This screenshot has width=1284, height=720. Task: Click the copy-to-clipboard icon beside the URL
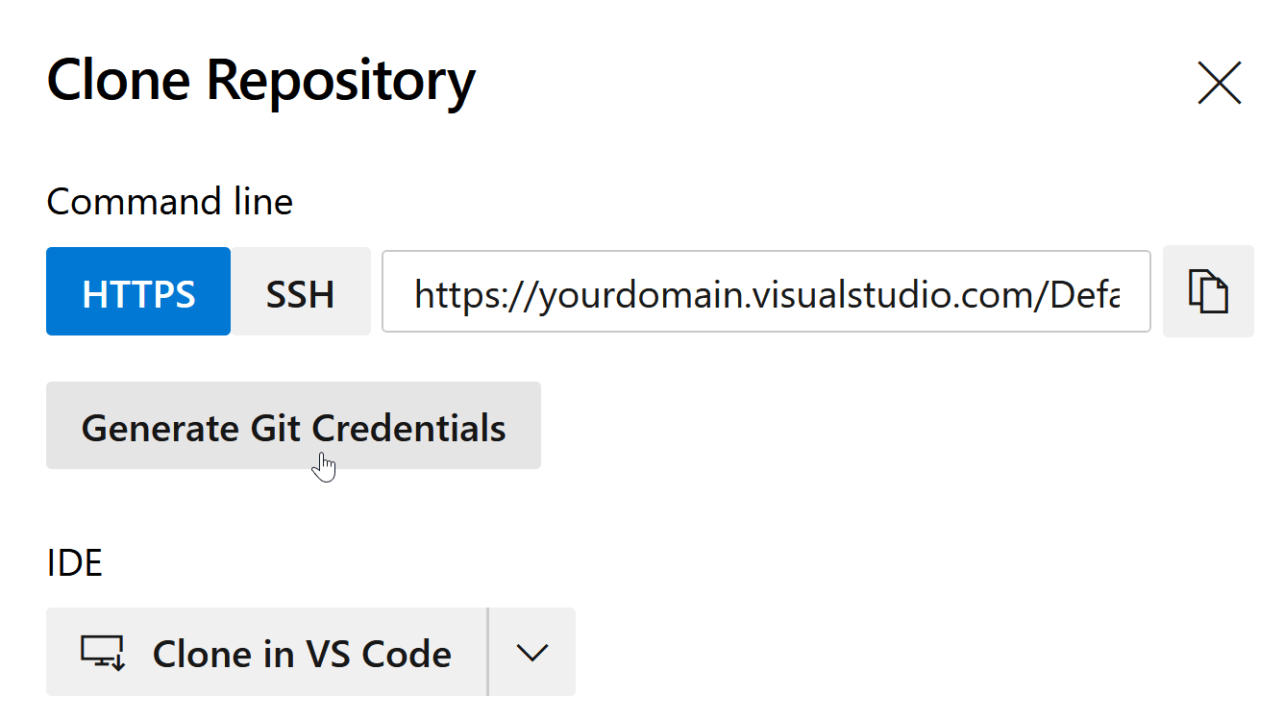coord(1208,291)
